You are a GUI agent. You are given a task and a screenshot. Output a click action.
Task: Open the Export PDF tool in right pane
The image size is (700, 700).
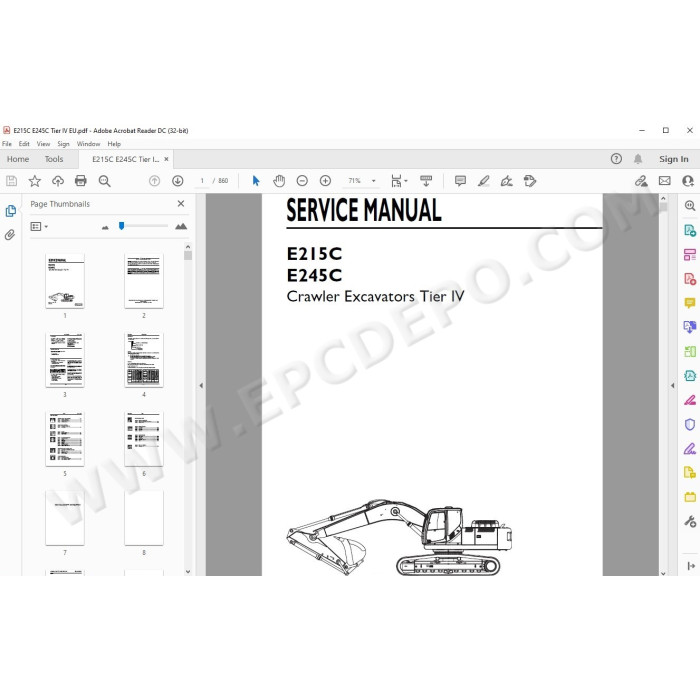click(x=690, y=231)
